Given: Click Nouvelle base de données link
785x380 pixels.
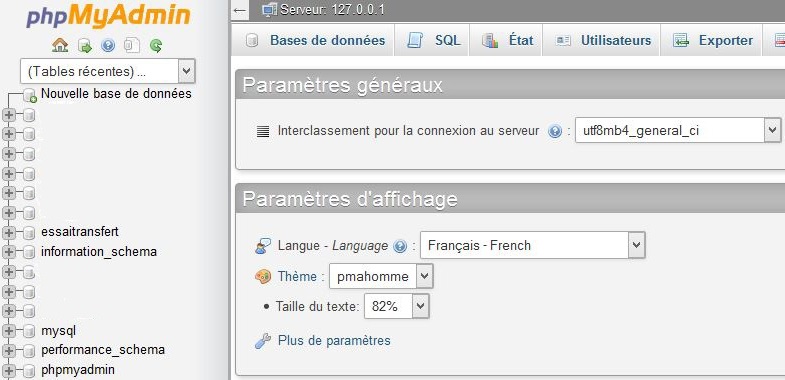Looking at the screenshot, I should click(x=116, y=94).
